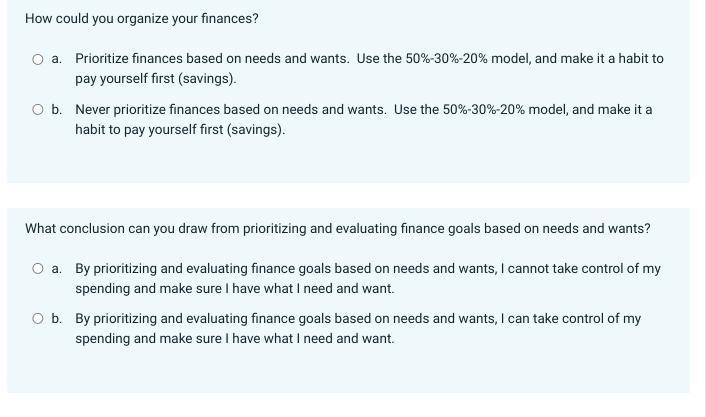Select radio button for "Prioritize finances based on needs"
Screen dimensions: 706x417
(38, 59)
